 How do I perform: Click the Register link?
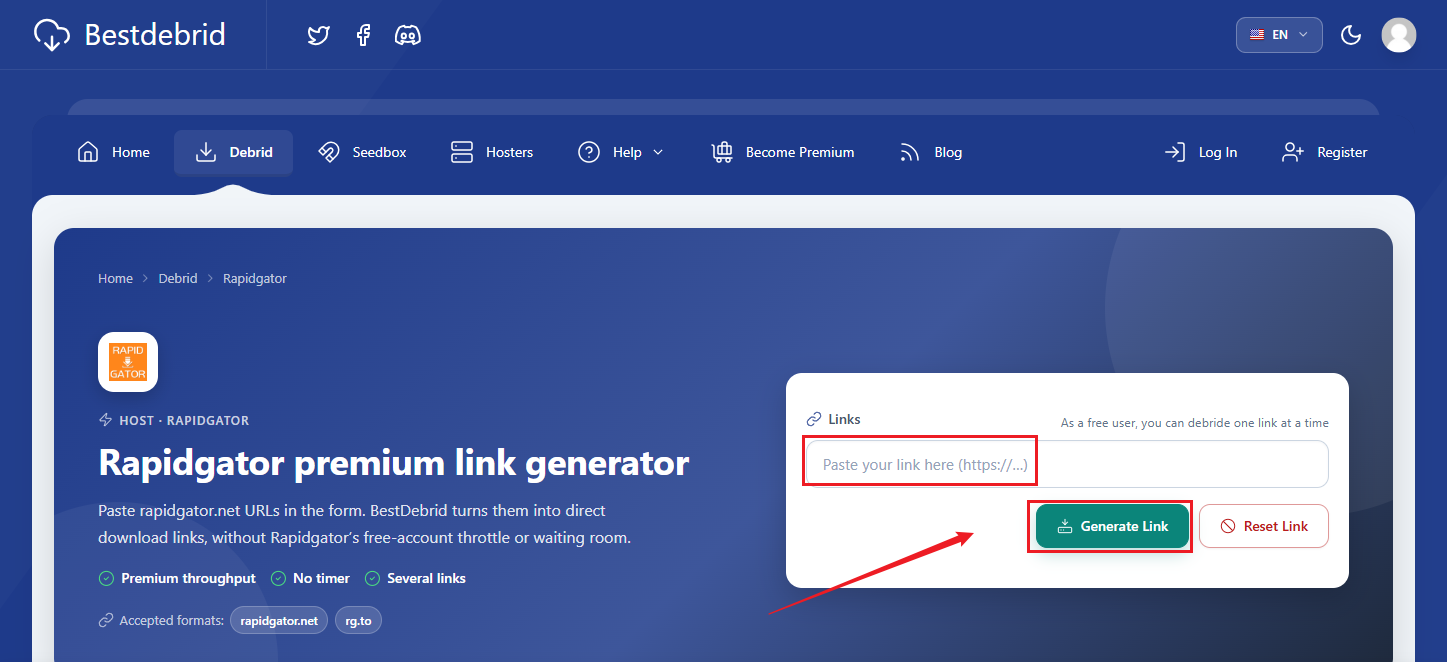(x=1324, y=152)
